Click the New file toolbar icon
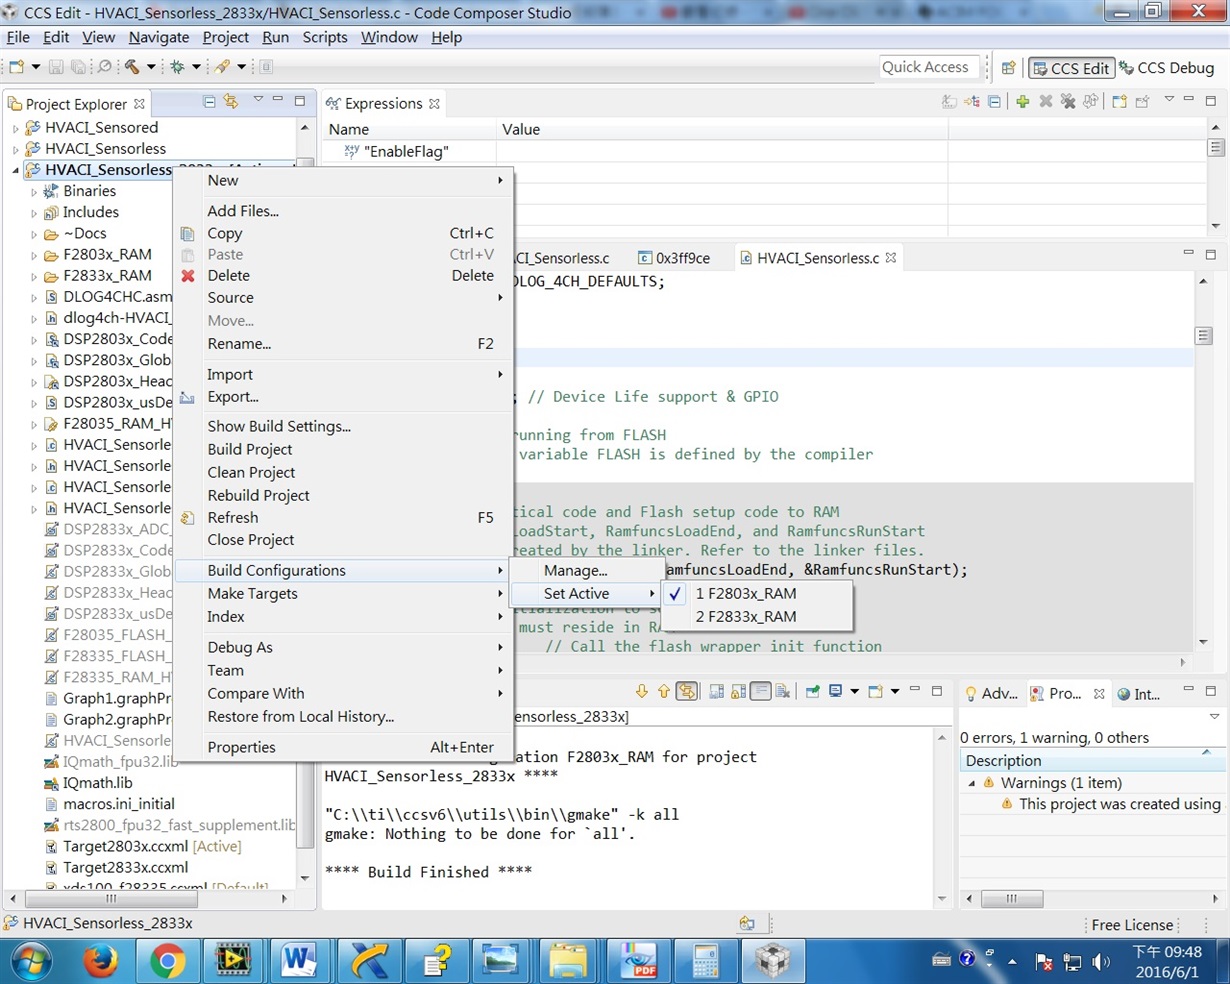Screen dimensions: 1230x984 (16, 67)
